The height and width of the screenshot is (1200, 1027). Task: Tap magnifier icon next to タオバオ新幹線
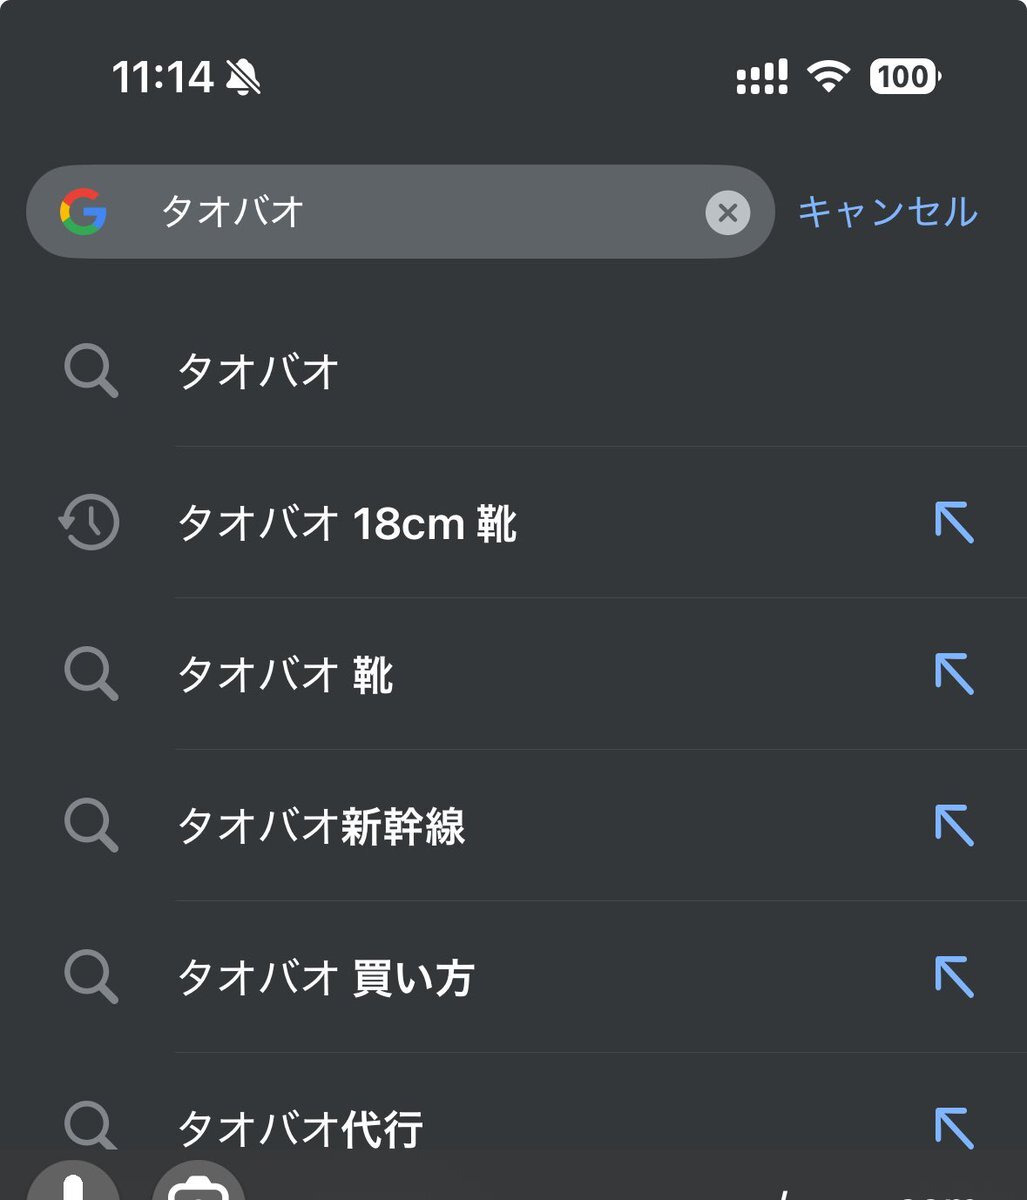(91, 826)
